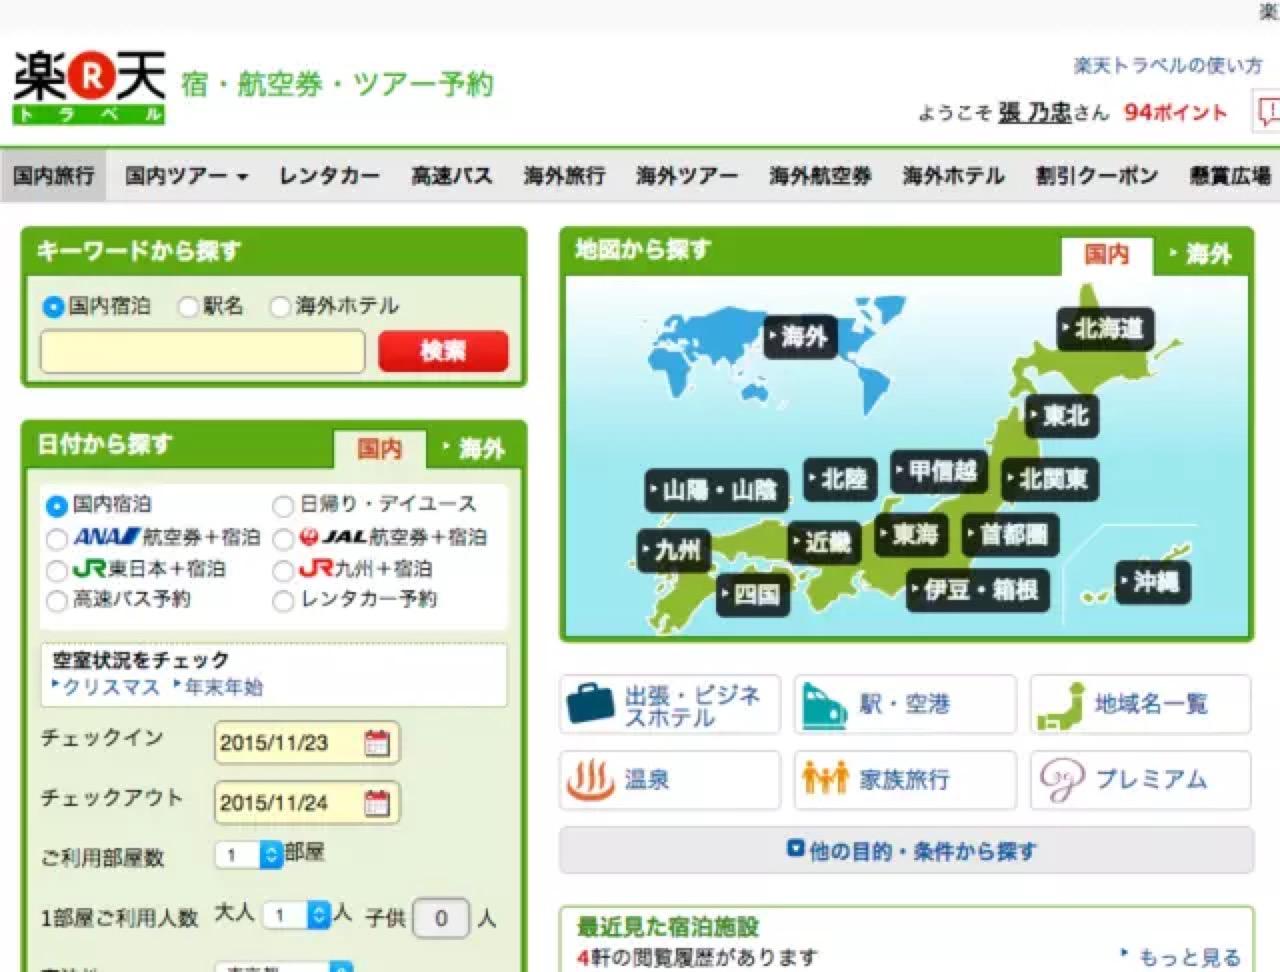Screen dimensions: 1280x972
Task: Select 日帰り・デイユース option
Action: pyautogui.click(x=284, y=504)
